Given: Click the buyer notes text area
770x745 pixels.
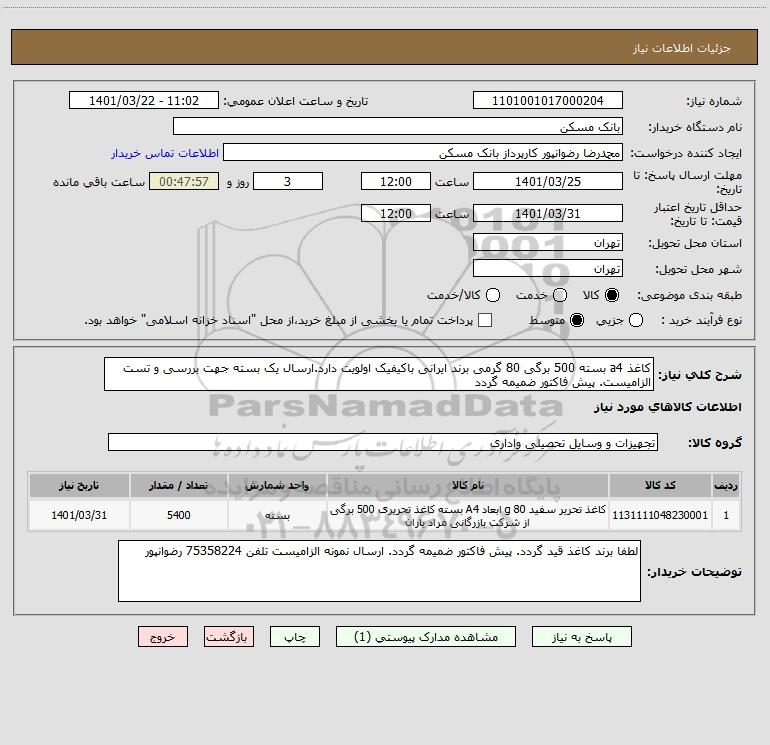Looking at the screenshot, I should [x=380, y=571].
